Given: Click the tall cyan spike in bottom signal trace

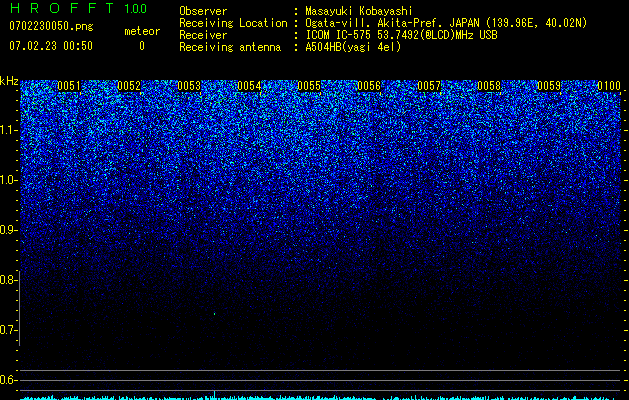Looking at the screenshot, I should (x=215, y=394).
